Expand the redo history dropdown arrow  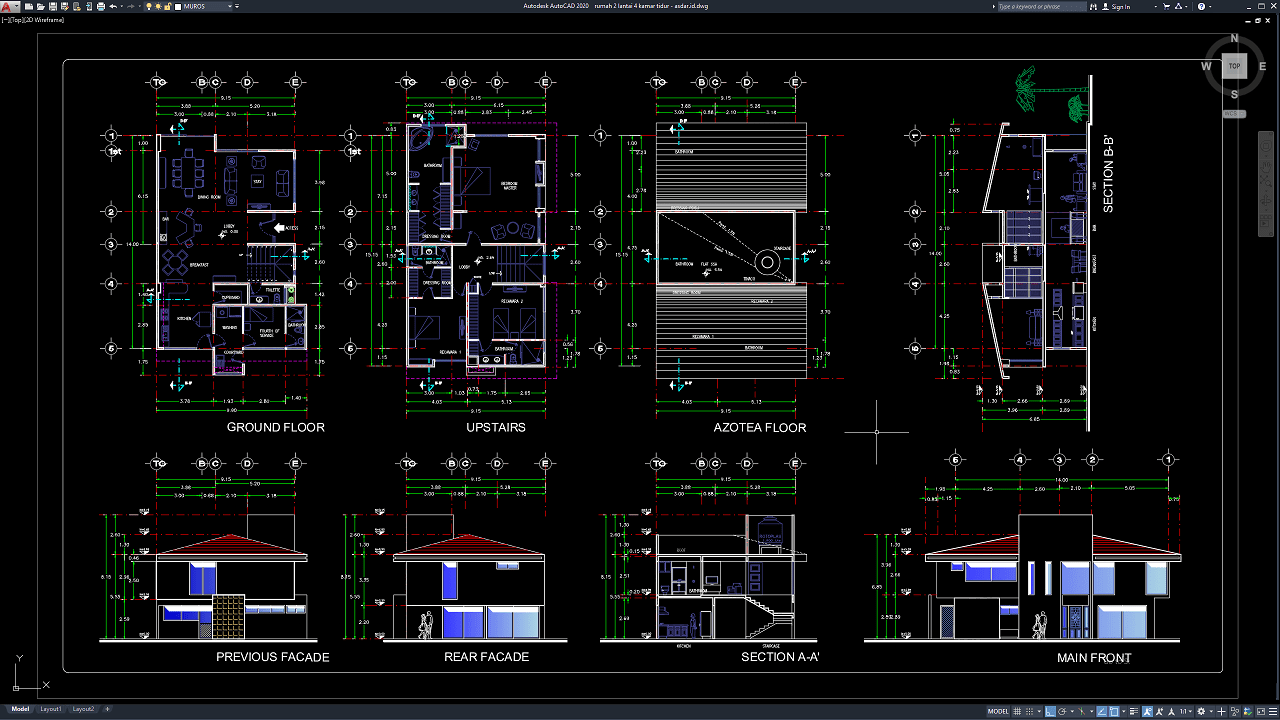click(x=139, y=6)
